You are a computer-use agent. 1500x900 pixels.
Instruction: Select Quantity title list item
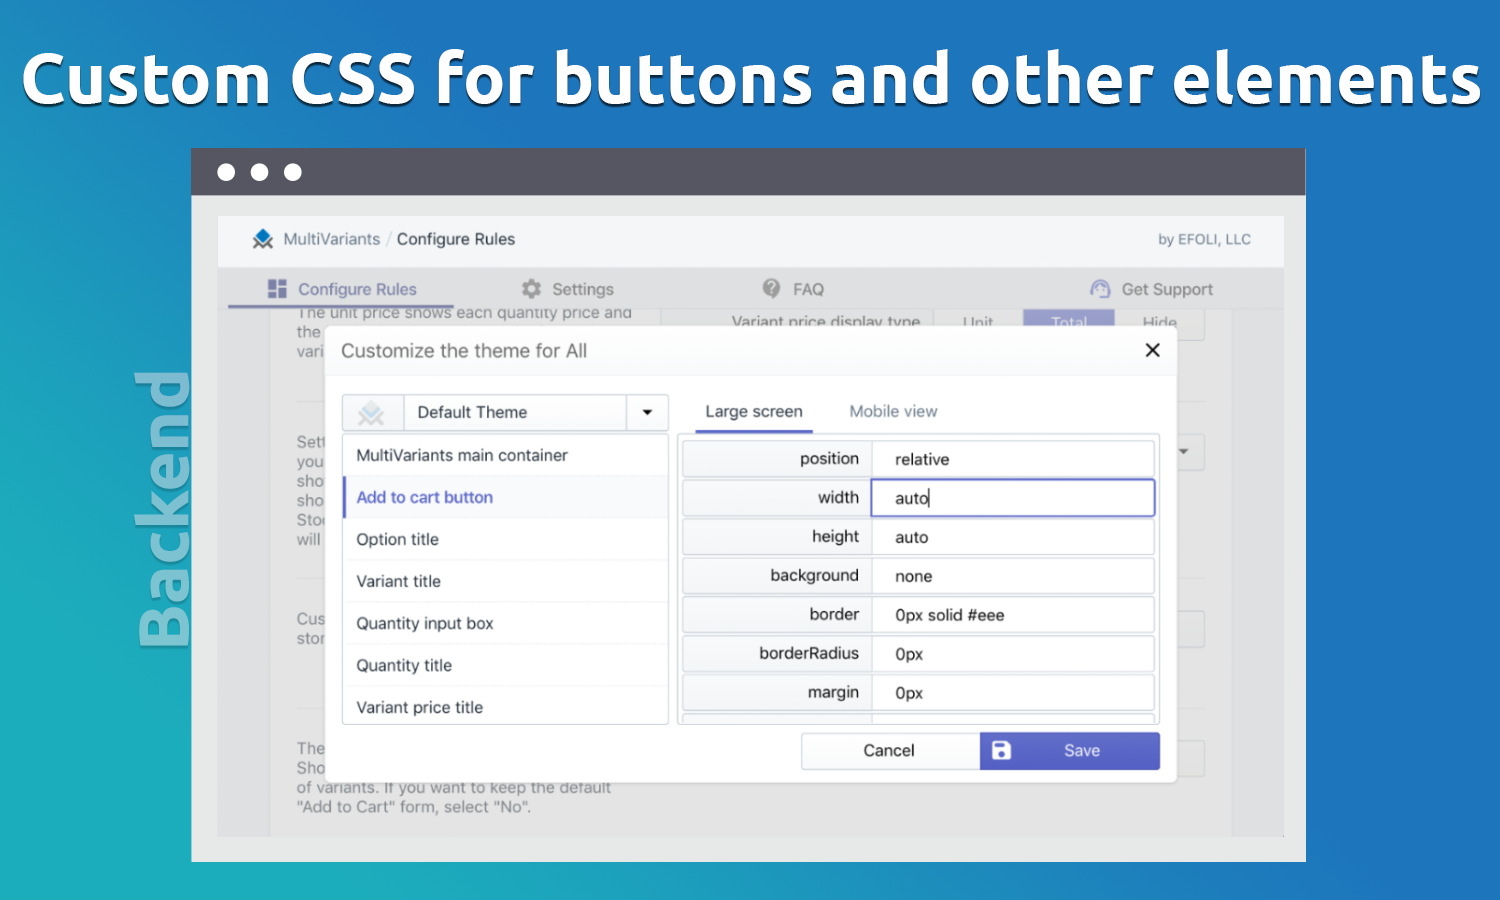point(505,665)
